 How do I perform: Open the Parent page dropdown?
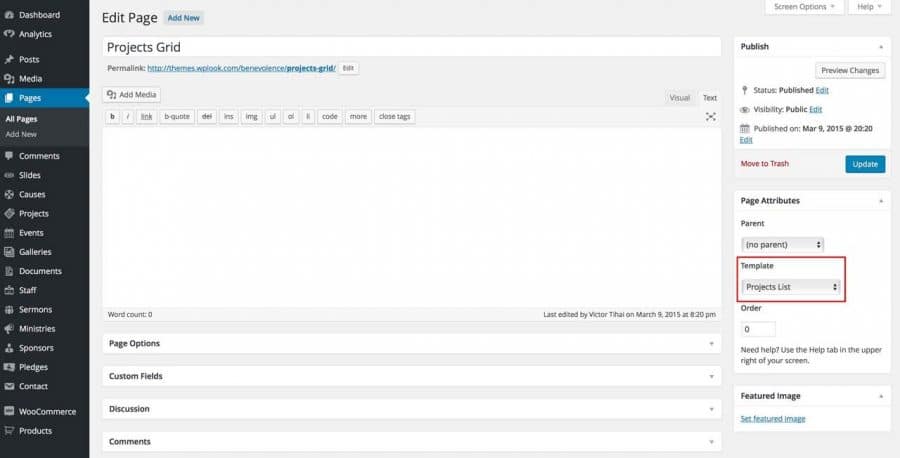pos(782,244)
